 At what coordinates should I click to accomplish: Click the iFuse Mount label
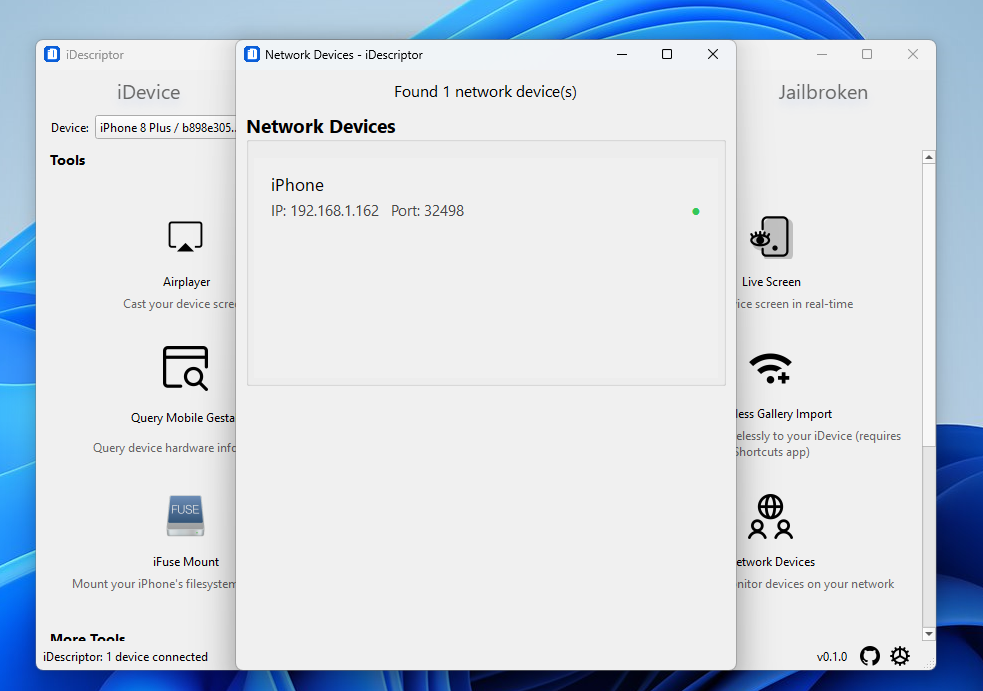186,562
